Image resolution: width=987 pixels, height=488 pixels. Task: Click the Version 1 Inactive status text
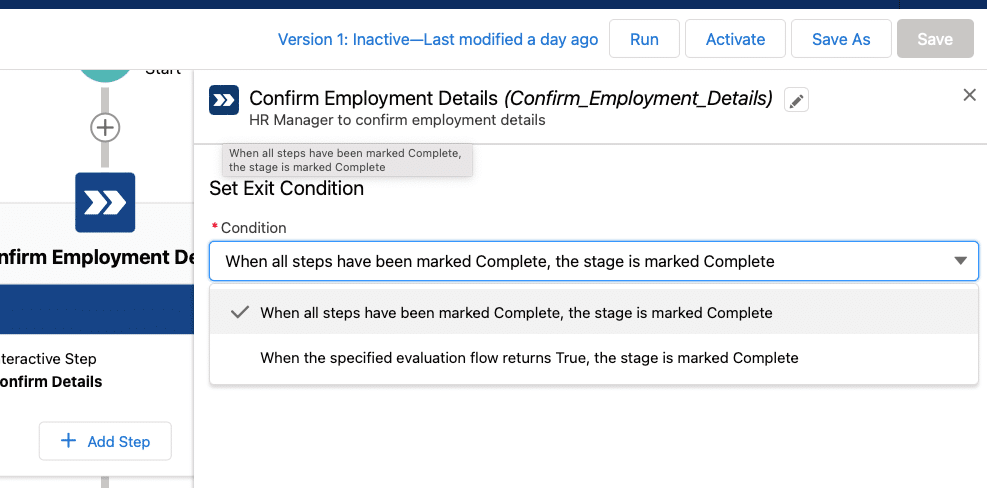pyautogui.click(x=437, y=40)
